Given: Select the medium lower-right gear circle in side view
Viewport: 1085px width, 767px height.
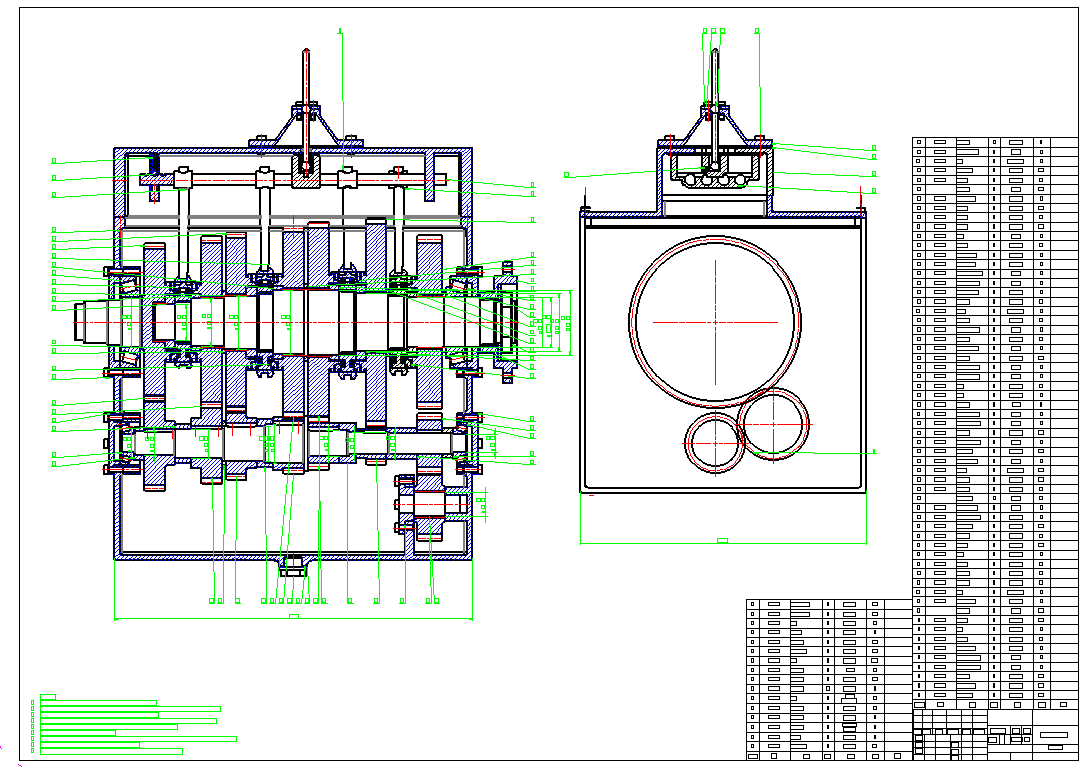Looking at the screenshot, I should (x=774, y=424).
